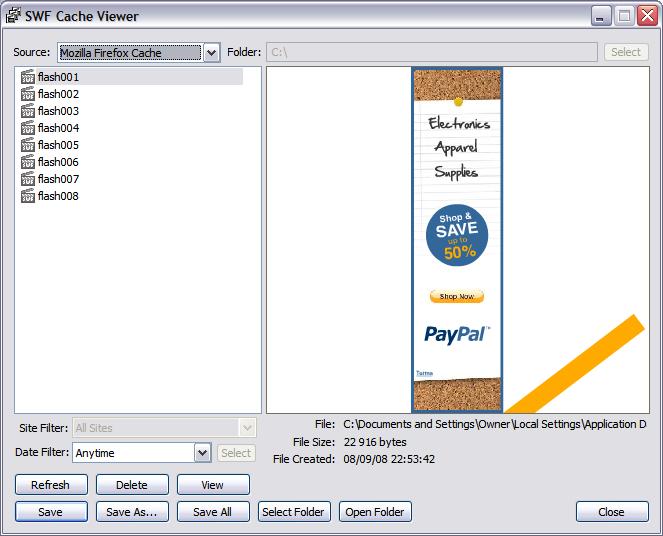Click the Save As... button
This screenshot has width=663, height=536.
point(132,511)
